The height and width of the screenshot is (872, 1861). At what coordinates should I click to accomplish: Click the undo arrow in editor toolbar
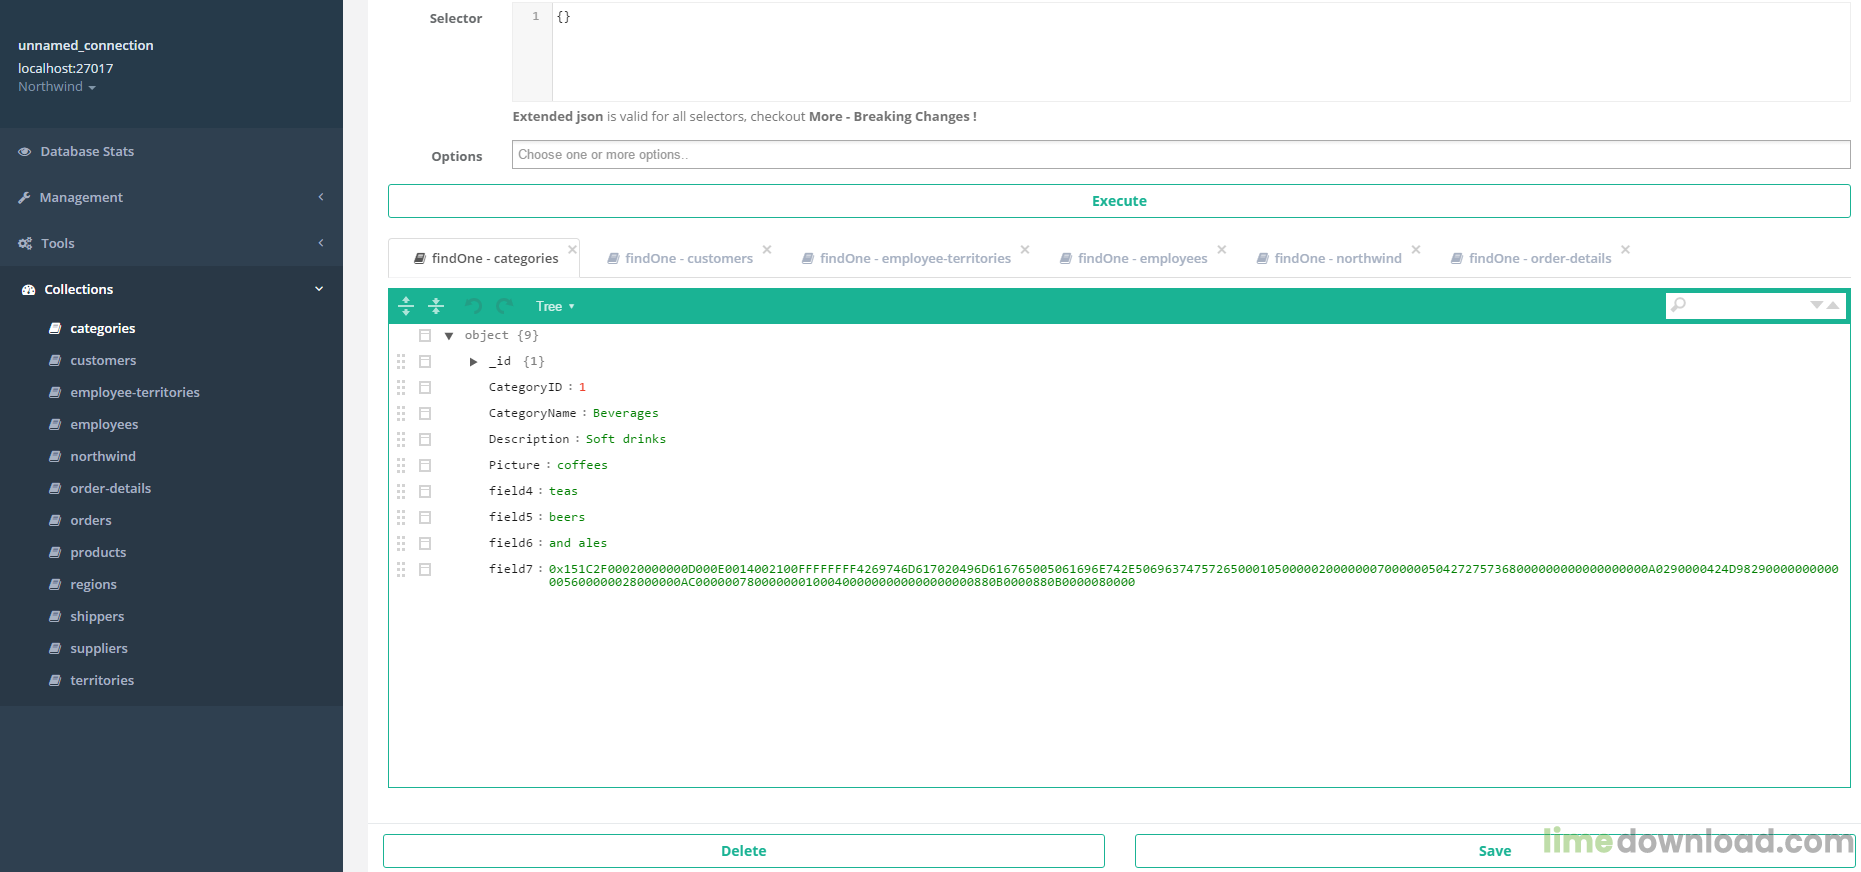tap(474, 306)
